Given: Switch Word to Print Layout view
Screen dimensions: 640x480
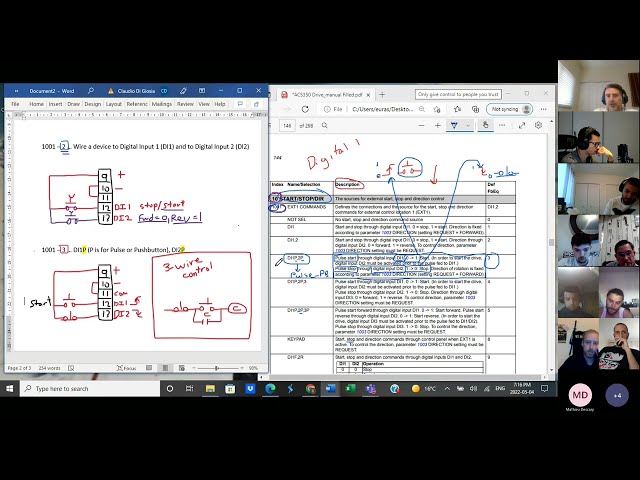Looking at the screenshot, I should [x=165, y=368].
